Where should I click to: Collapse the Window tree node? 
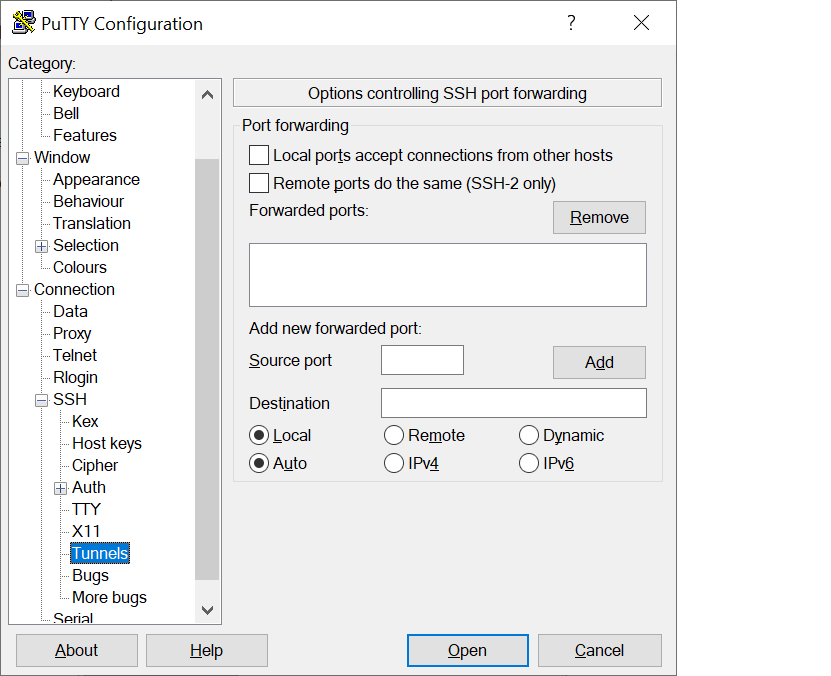(x=22, y=158)
